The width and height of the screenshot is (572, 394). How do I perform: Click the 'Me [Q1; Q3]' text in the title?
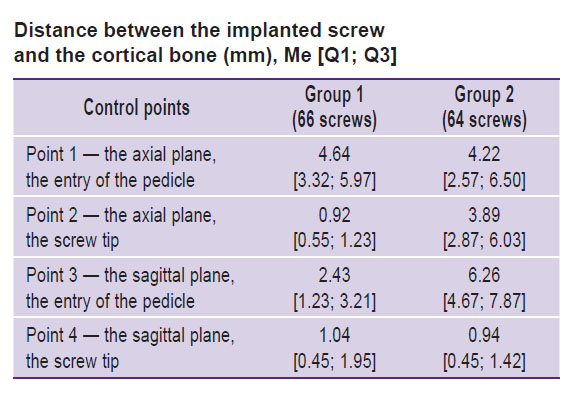pyautogui.click(x=340, y=55)
